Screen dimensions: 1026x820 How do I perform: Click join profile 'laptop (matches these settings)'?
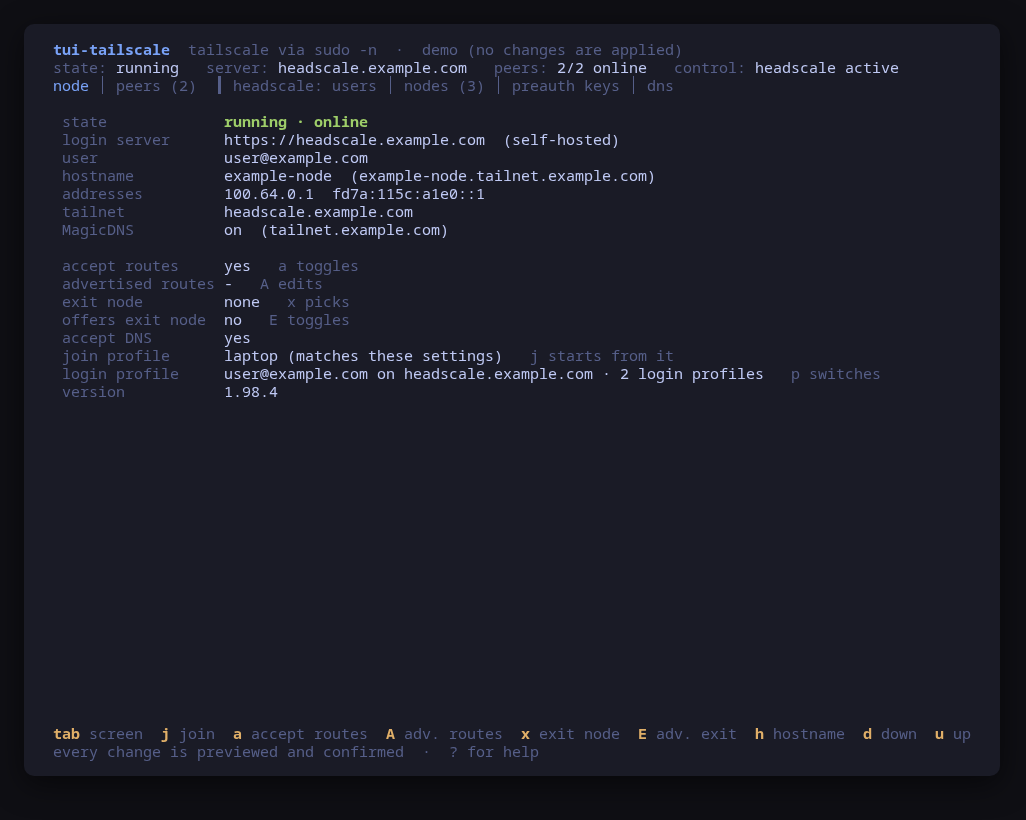[x=363, y=356]
